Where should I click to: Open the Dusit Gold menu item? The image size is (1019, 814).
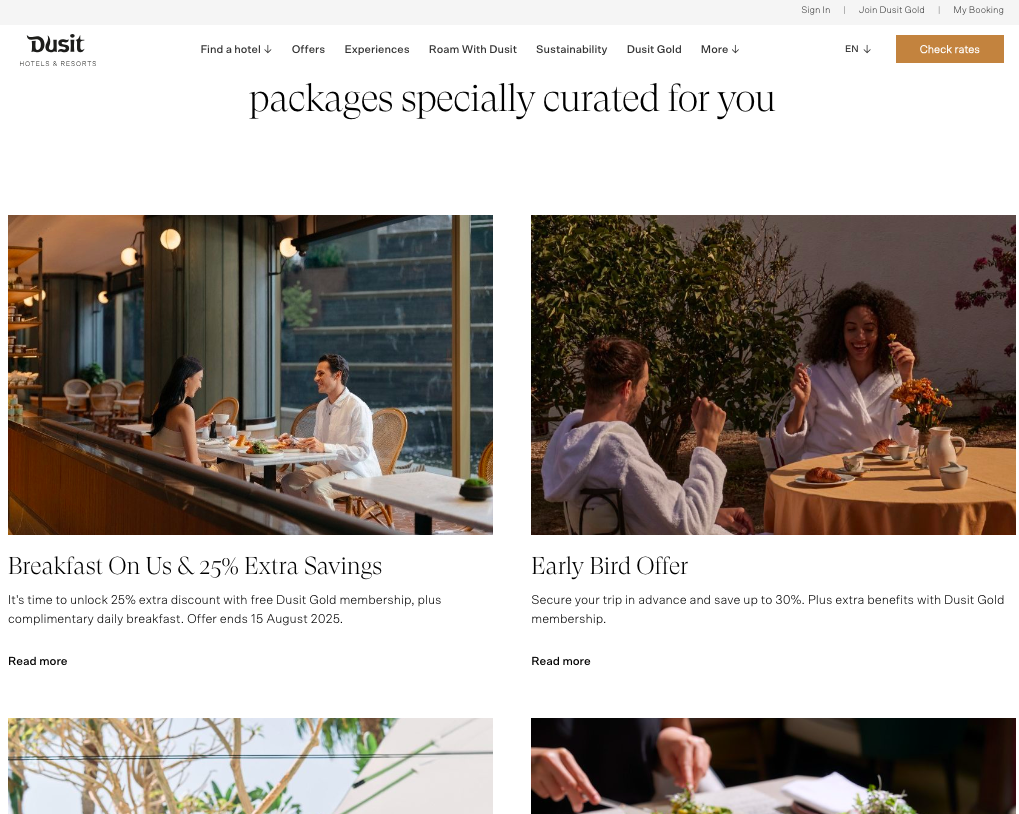point(654,49)
